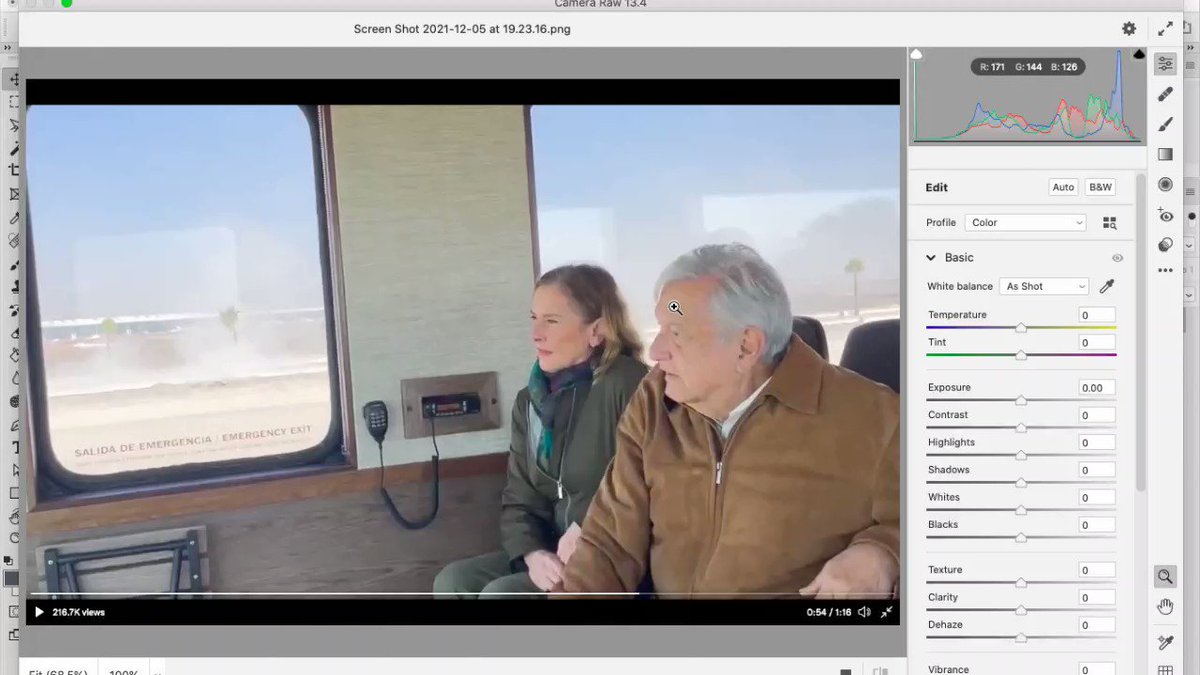Screen dimensions: 1200x675
Task: Select Photoshop Type tool in left toolbar
Action: click(x=14, y=448)
